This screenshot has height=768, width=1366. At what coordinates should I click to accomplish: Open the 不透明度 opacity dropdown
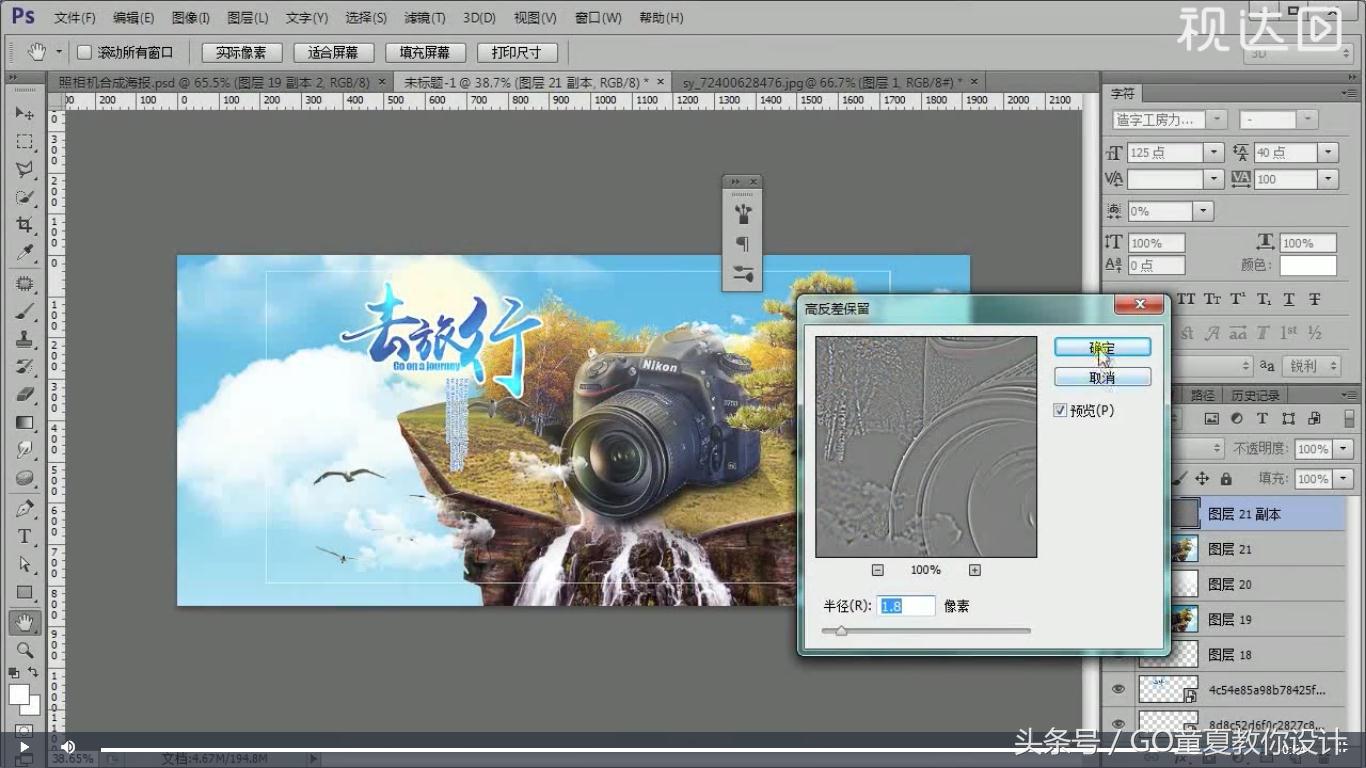(x=1341, y=448)
